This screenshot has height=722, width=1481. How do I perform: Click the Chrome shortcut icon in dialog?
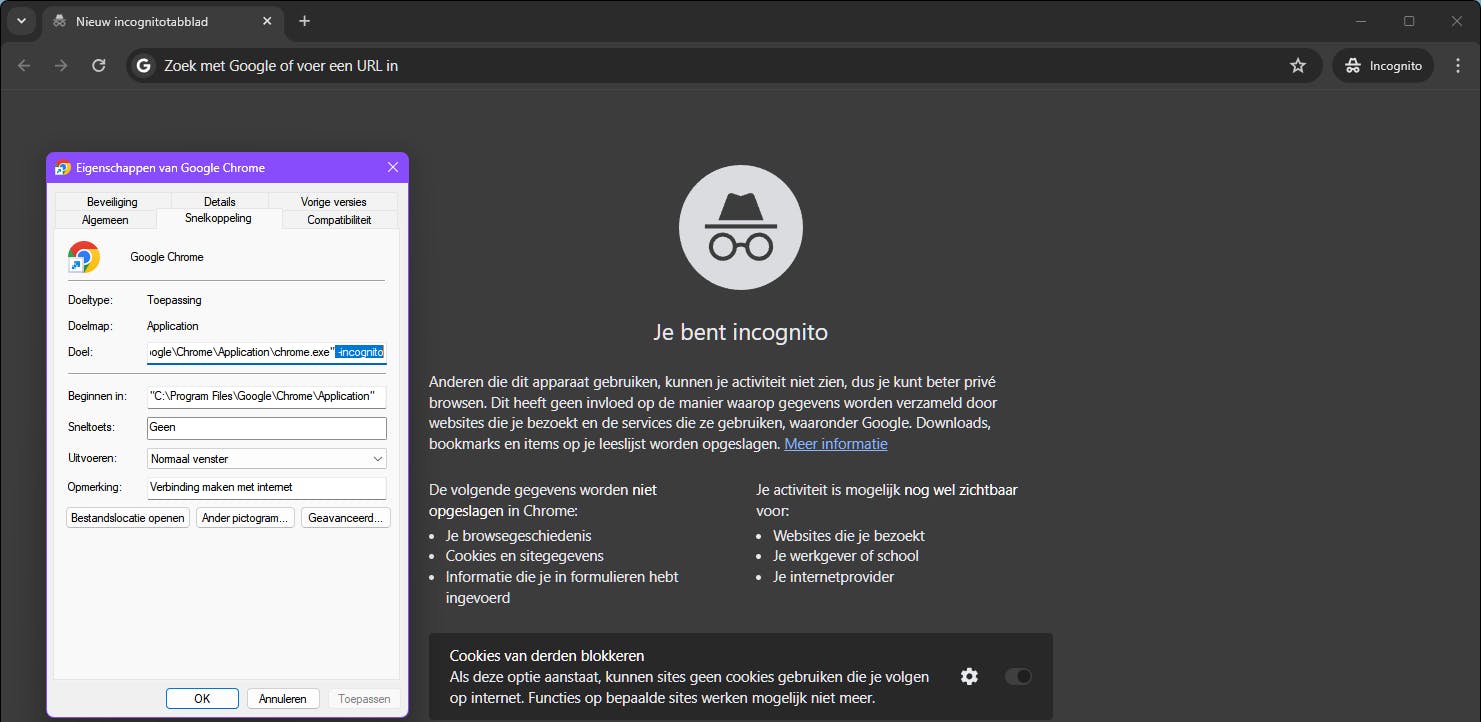pos(84,257)
